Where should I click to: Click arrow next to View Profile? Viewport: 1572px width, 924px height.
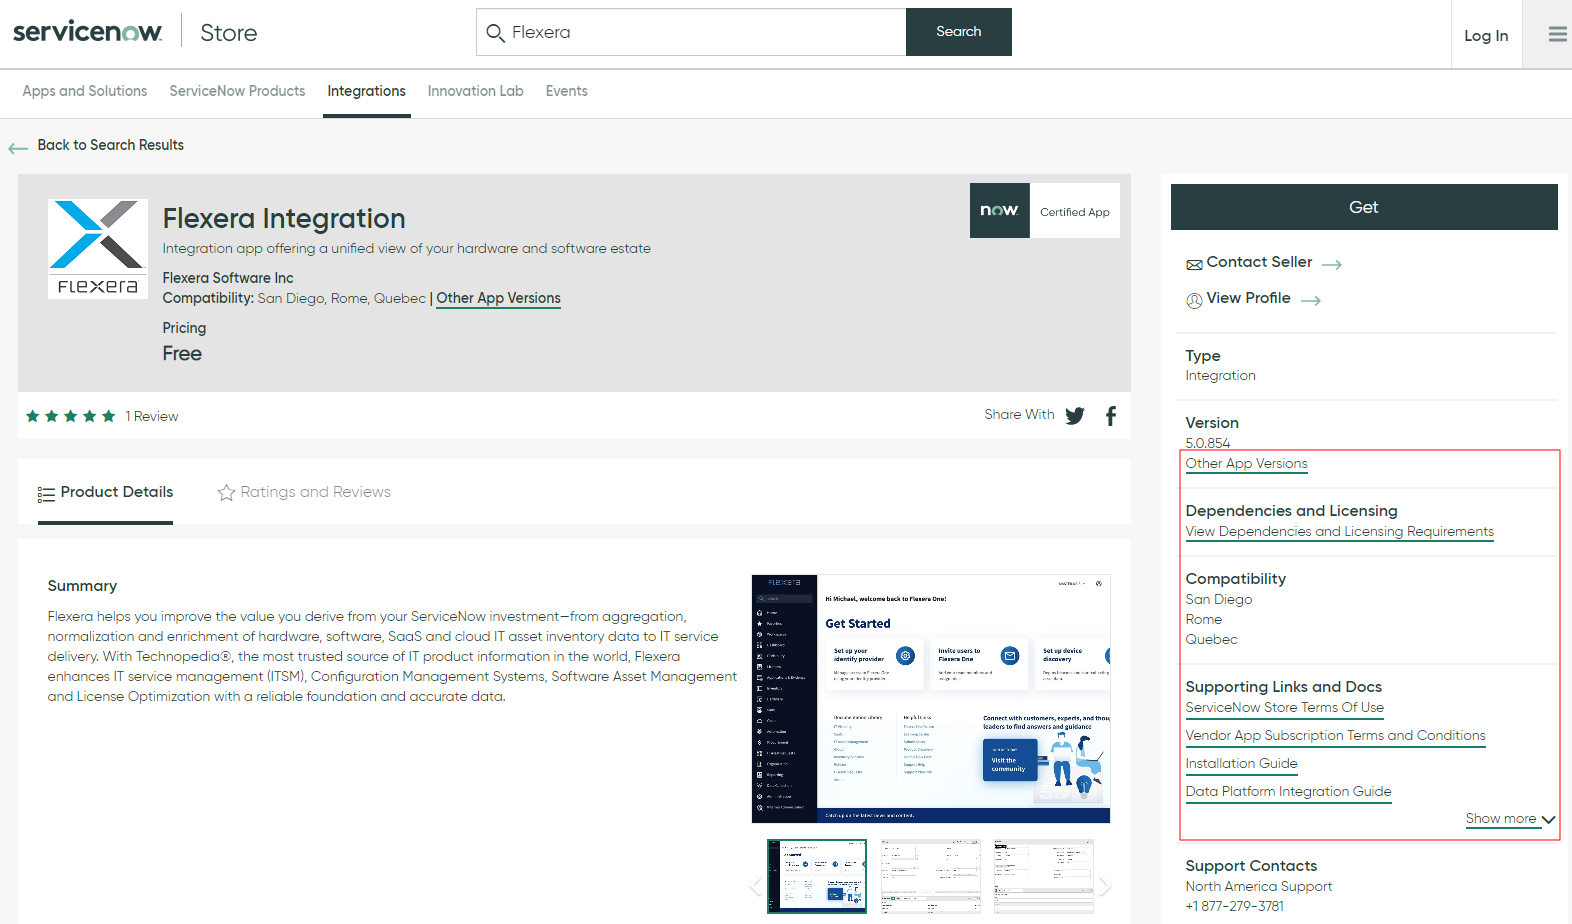1311,301
